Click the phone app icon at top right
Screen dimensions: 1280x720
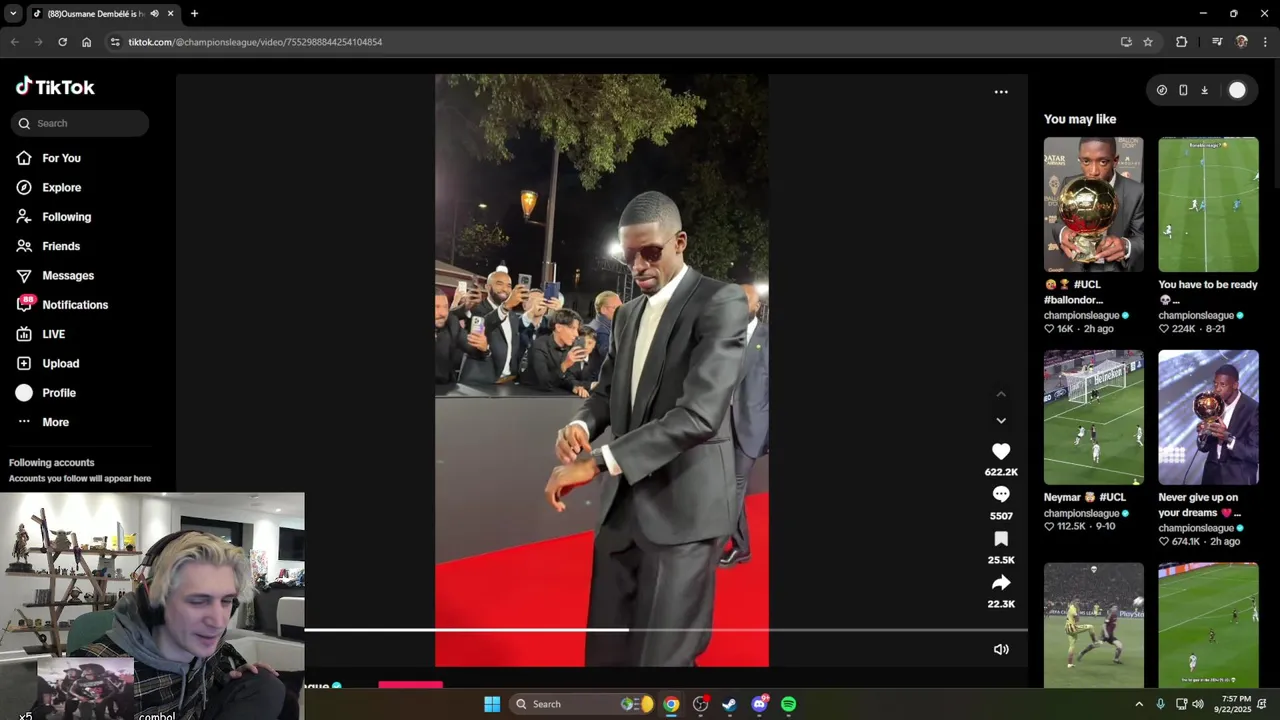(x=1183, y=90)
